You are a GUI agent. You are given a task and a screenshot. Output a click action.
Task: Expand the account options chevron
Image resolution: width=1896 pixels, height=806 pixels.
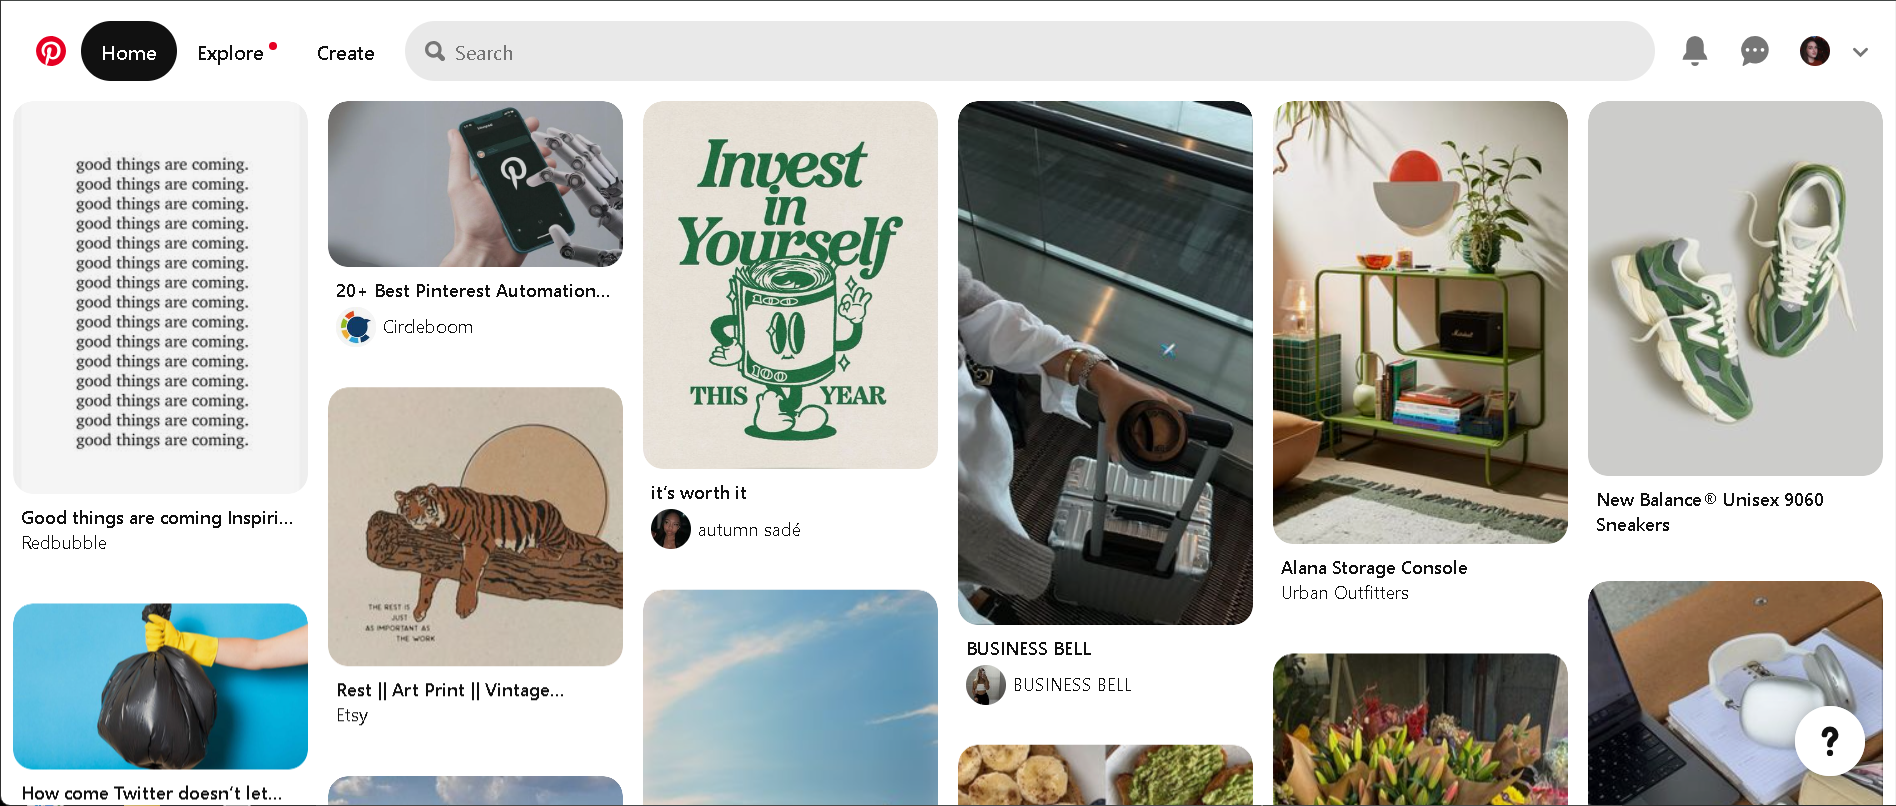click(x=1860, y=51)
